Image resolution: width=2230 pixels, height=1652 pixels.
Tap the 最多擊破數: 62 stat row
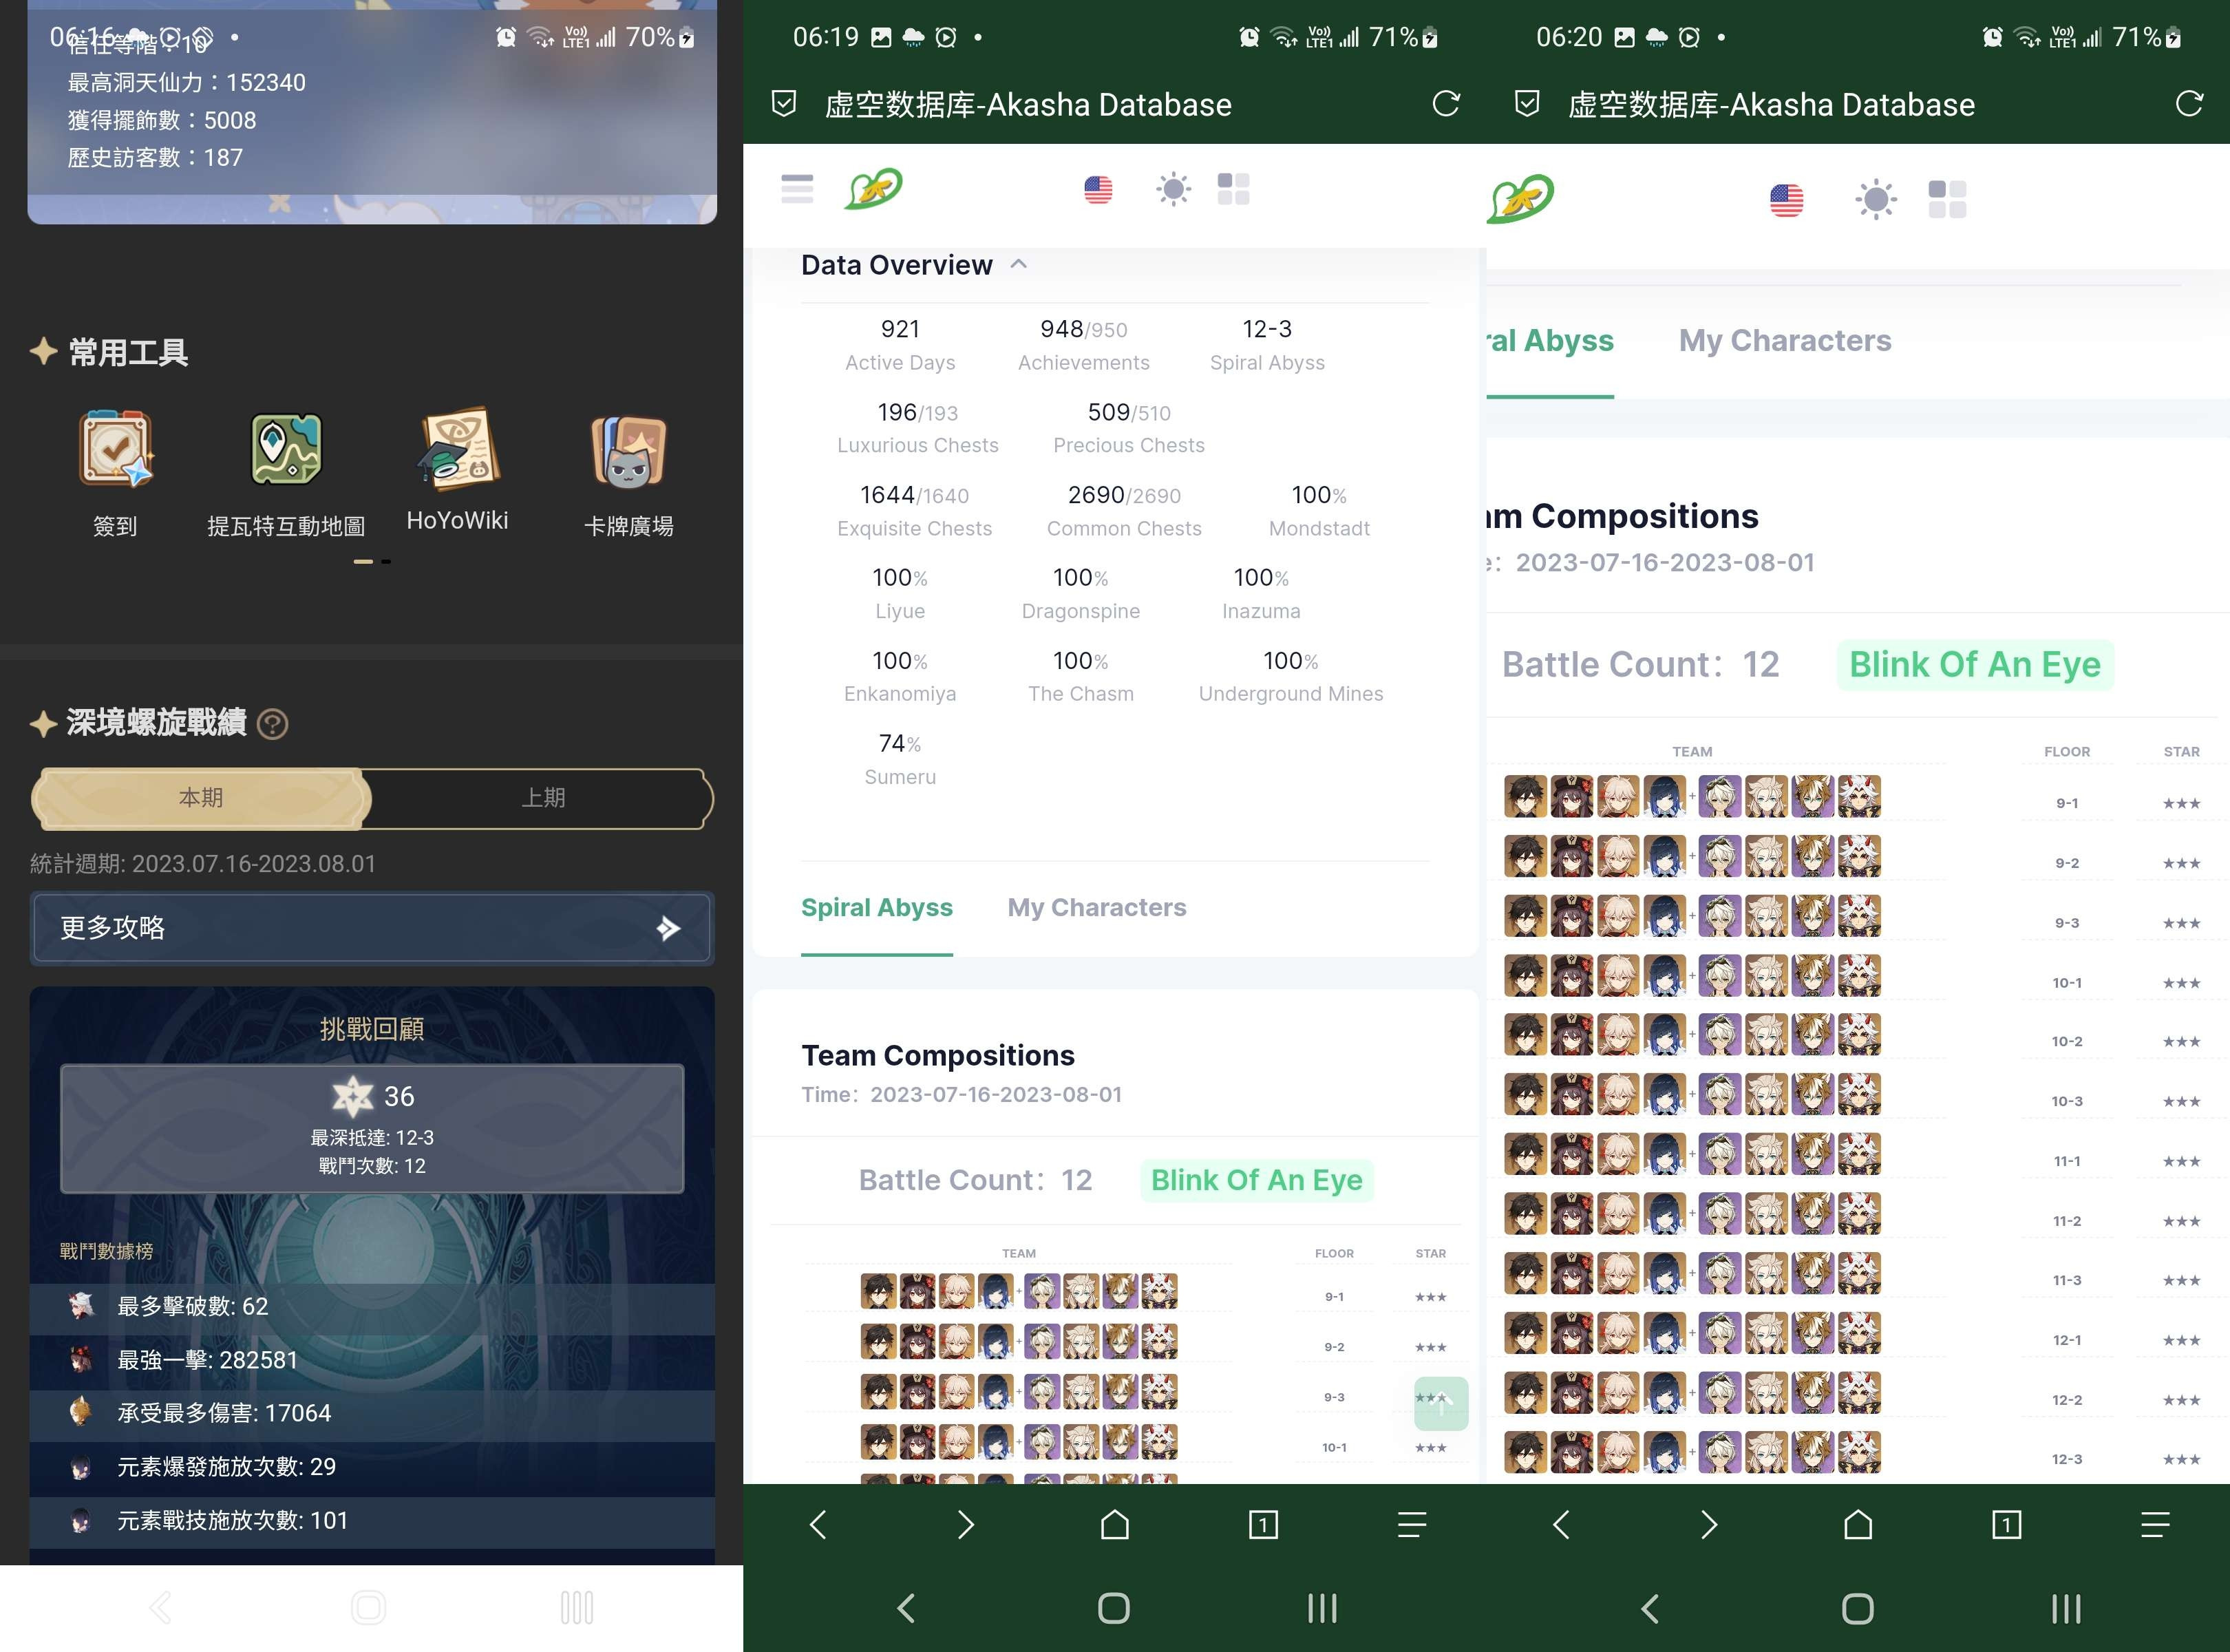click(x=372, y=1307)
